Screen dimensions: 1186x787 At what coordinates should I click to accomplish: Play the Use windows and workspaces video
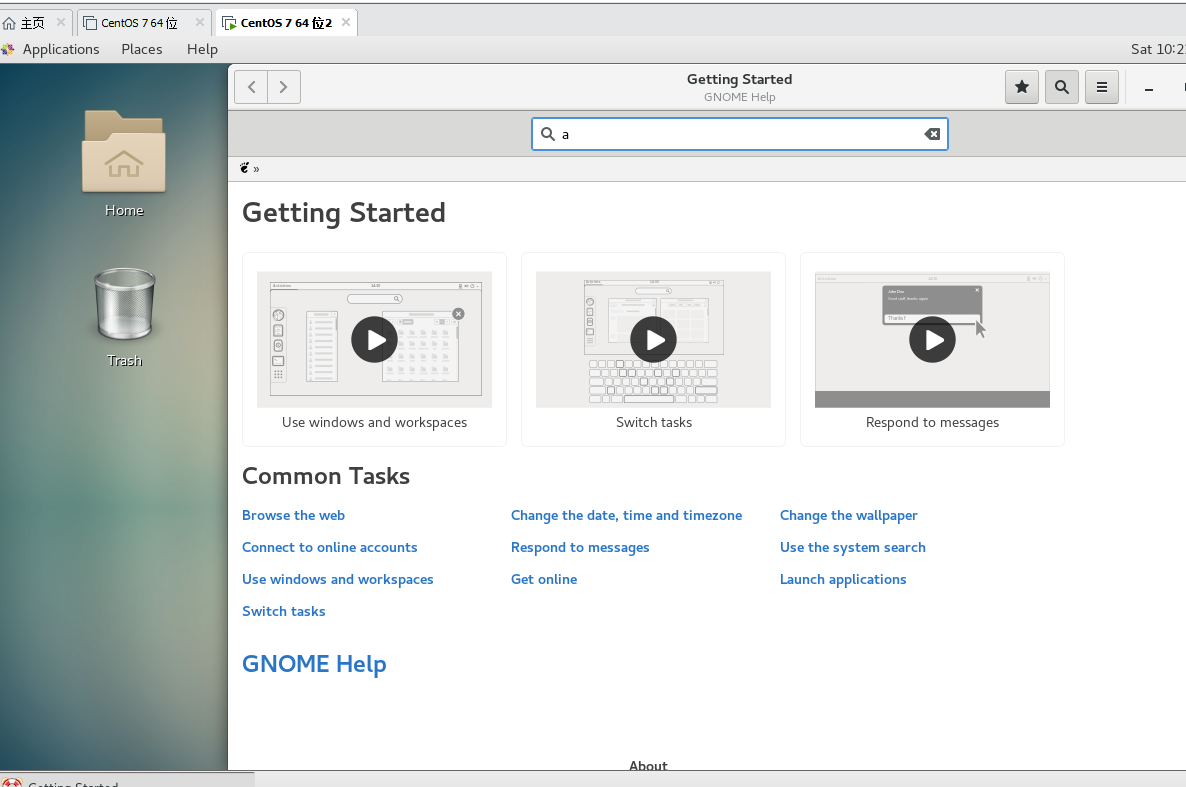coord(374,340)
